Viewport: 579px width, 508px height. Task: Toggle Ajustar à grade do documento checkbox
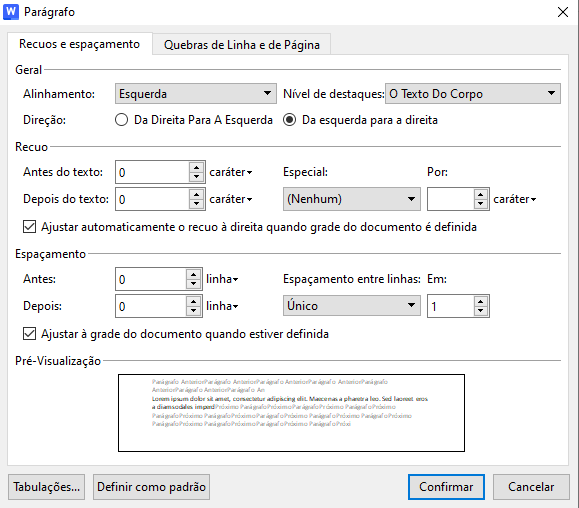(x=30, y=334)
